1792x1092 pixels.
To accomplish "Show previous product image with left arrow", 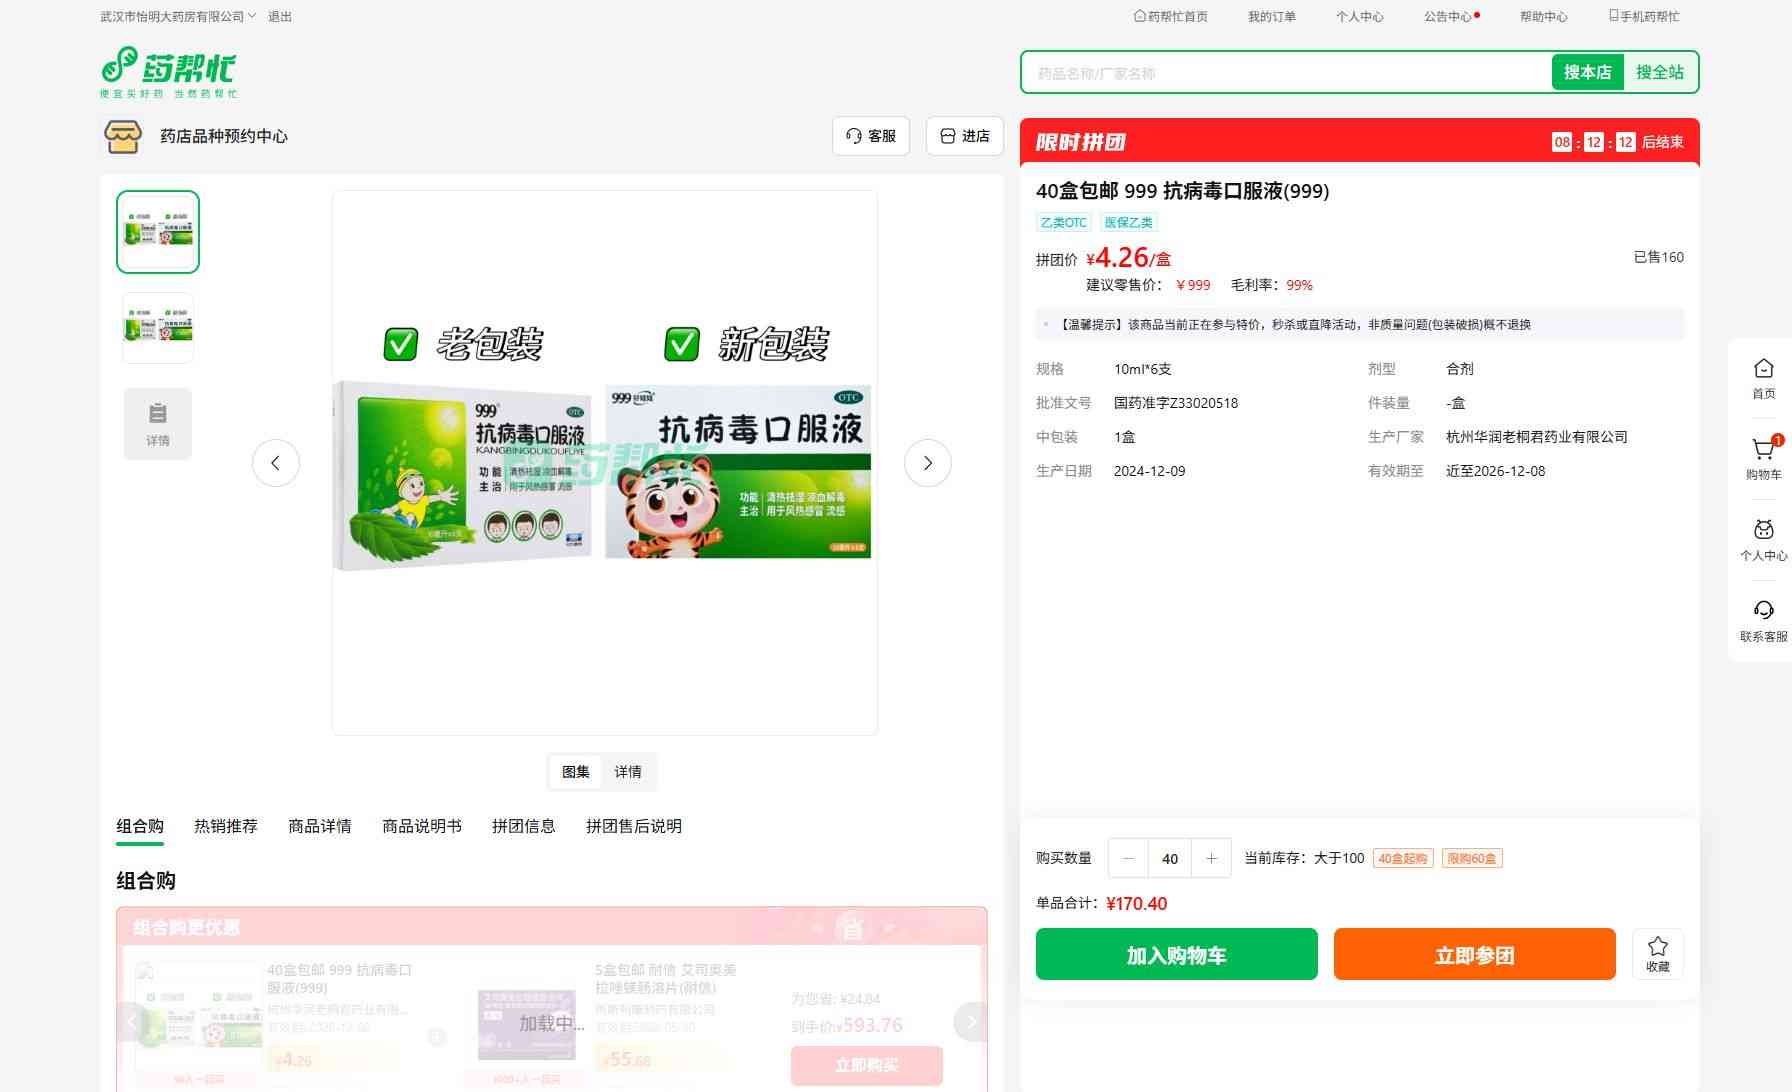I will coord(276,463).
